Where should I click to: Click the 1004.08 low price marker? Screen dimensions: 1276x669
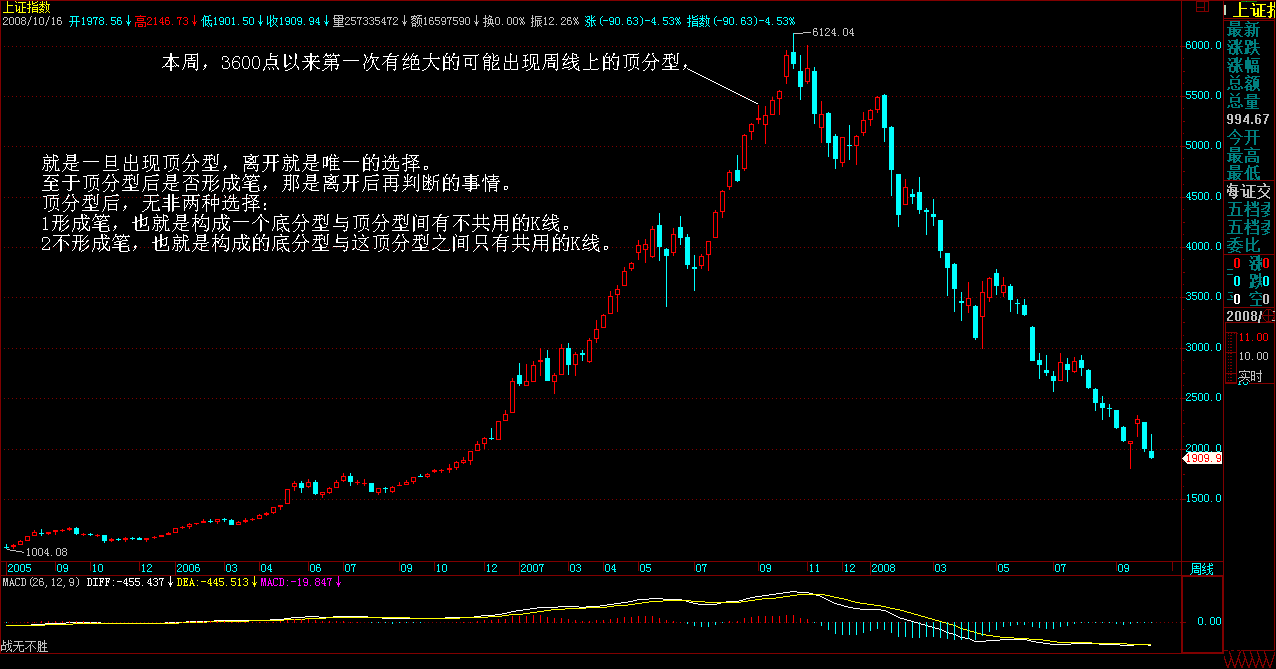(x=45, y=552)
